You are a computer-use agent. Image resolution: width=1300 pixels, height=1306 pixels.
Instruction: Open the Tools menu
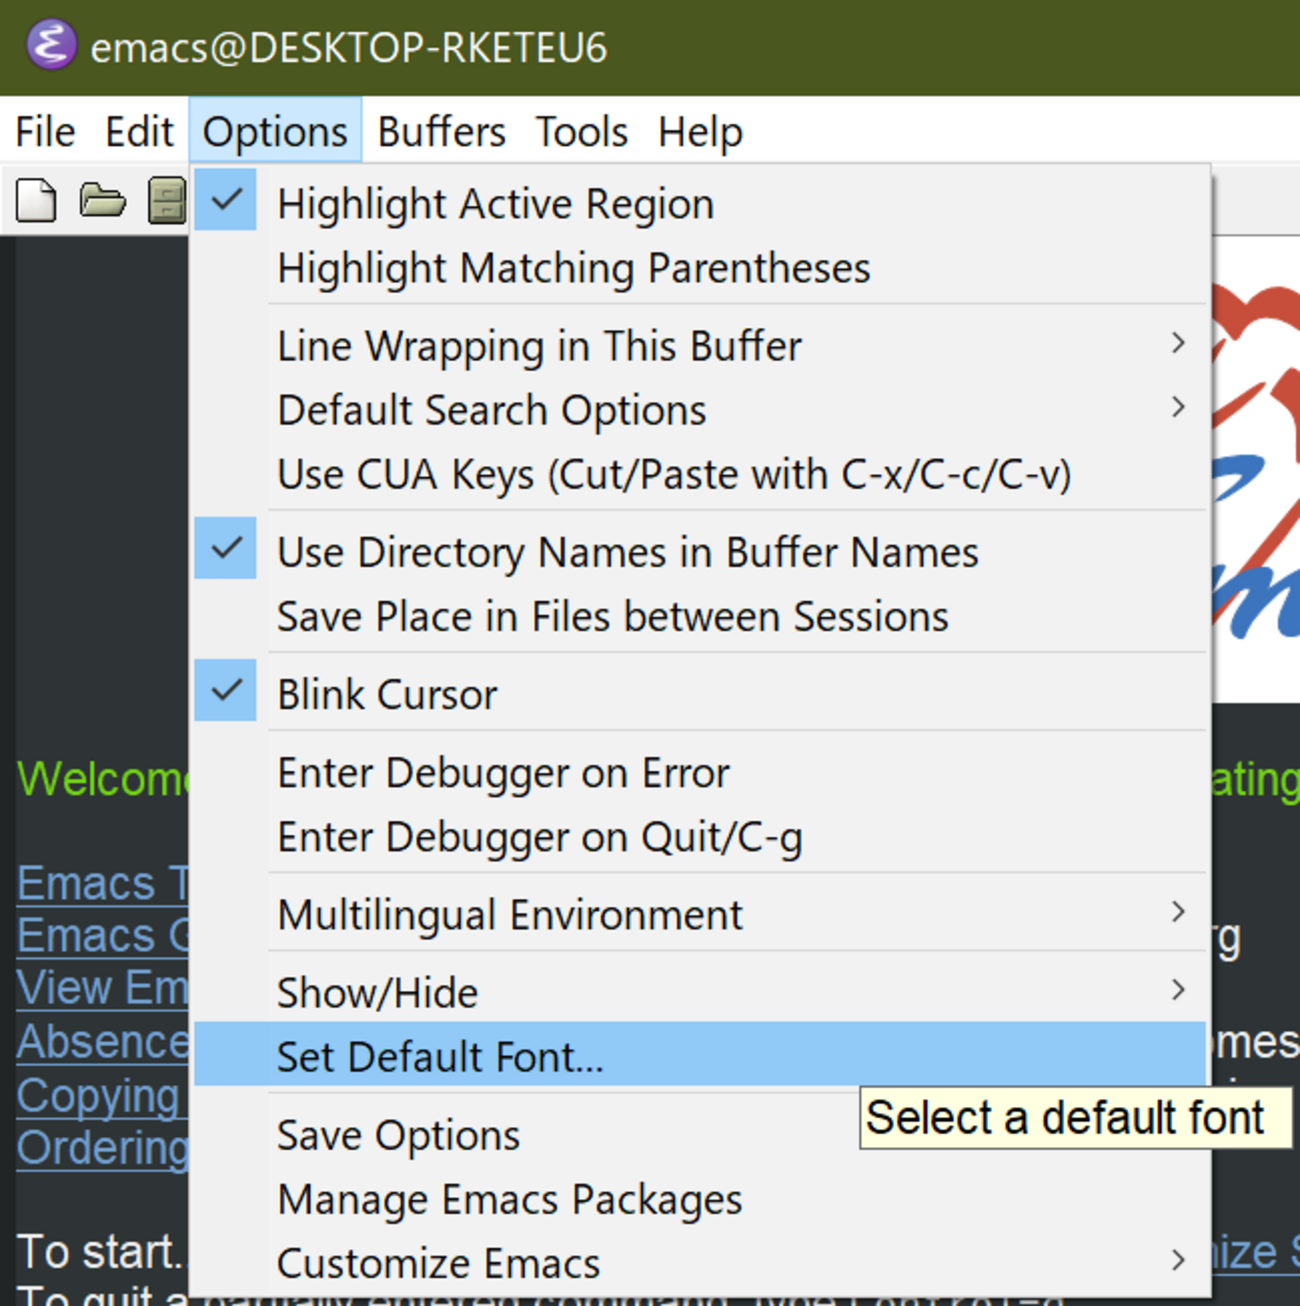tap(581, 131)
